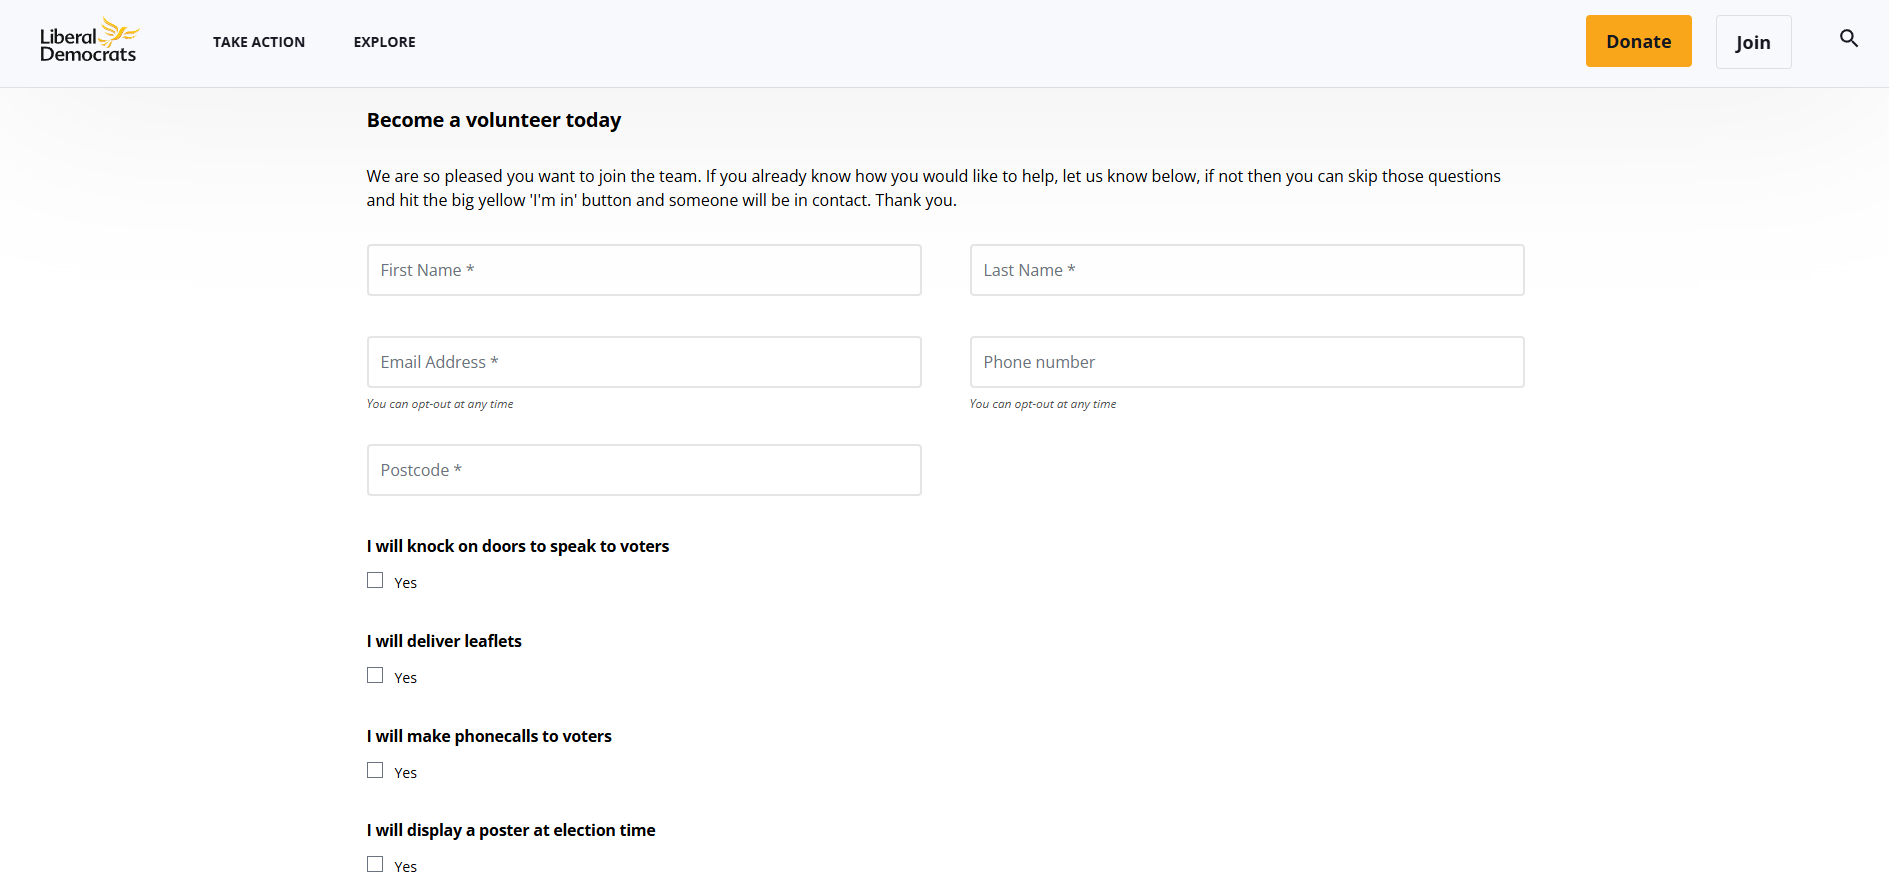Image resolution: width=1889 pixels, height=896 pixels.
Task: Select the Last Name input box
Action: 1246,270
